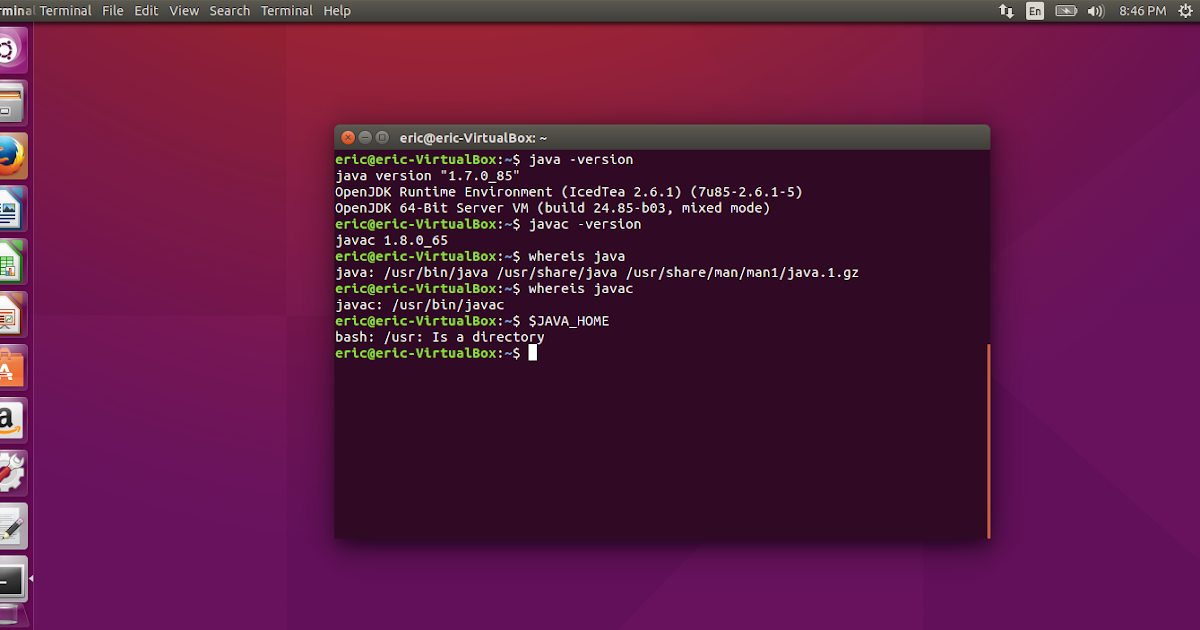Click 'bash: /usr: Is a directory' line
This screenshot has height=630, width=1200.
440,337
